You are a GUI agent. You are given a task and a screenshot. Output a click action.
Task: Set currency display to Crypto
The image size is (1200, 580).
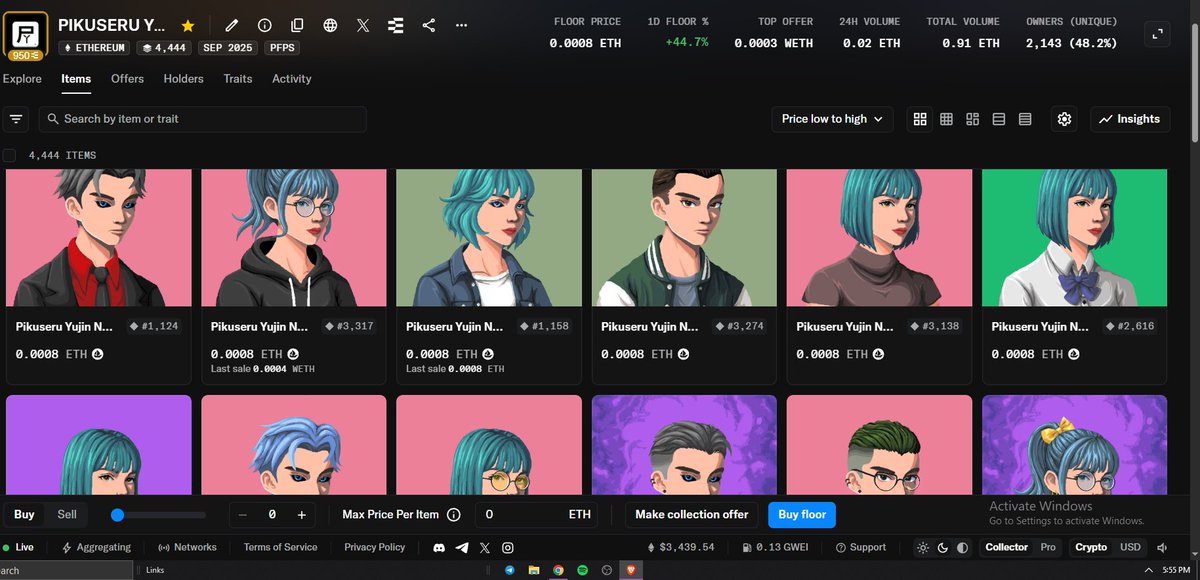[1091, 548]
